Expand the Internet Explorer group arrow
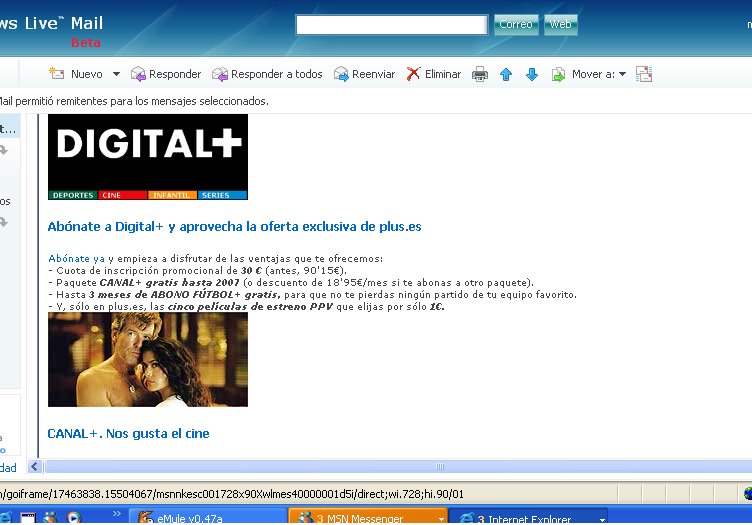This screenshot has width=752, height=525. tap(601, 520)
